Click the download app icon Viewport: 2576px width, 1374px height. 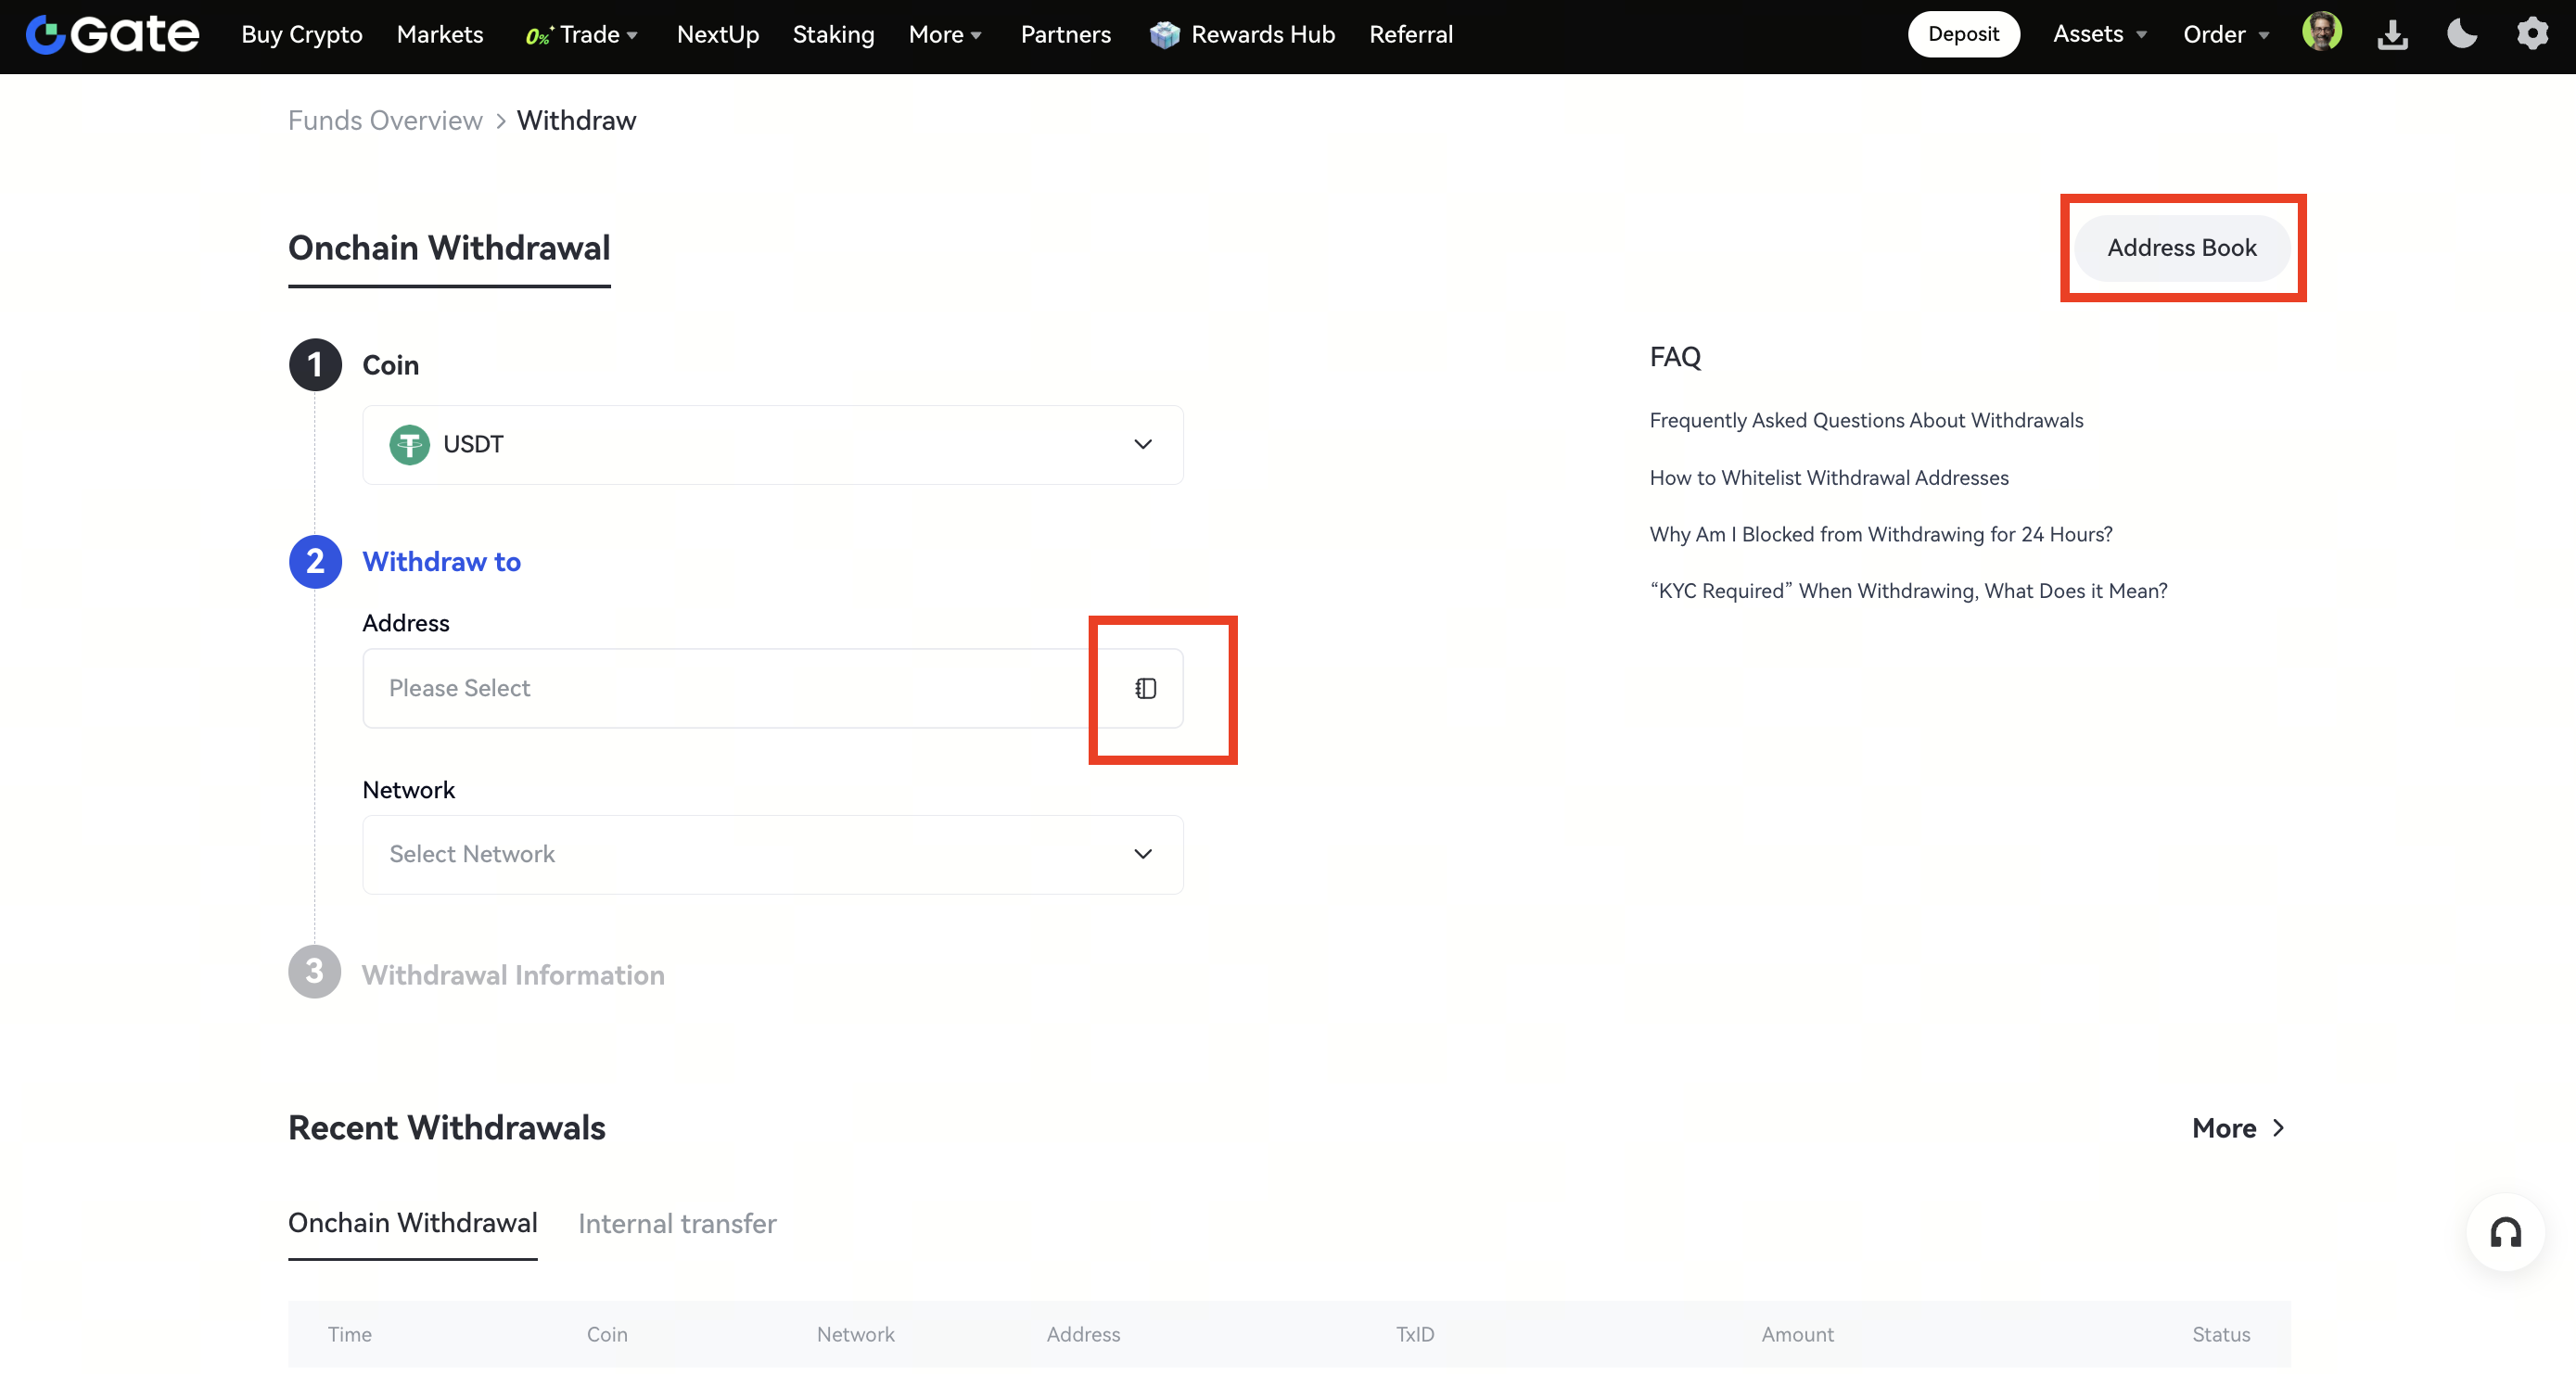pos(2392,35)
